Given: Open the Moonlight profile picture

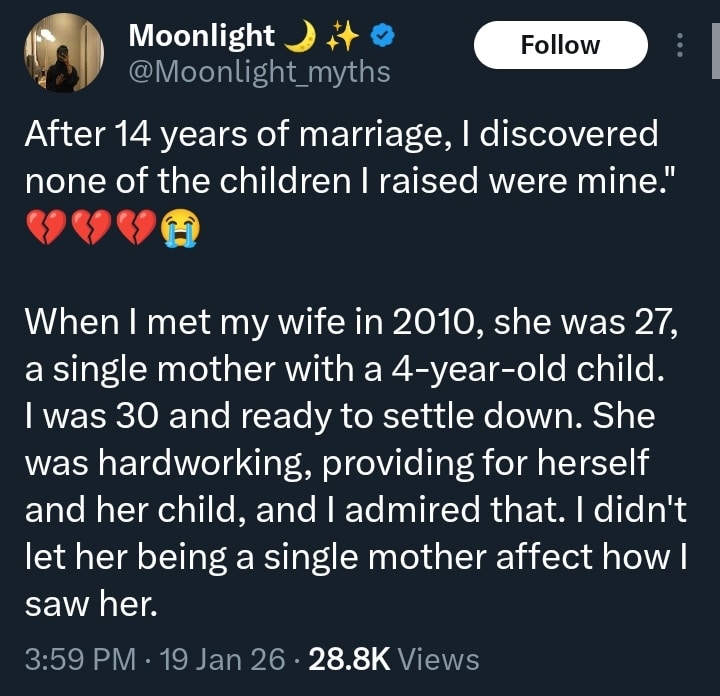Looking at the screenshot, I should pos(62,55).
